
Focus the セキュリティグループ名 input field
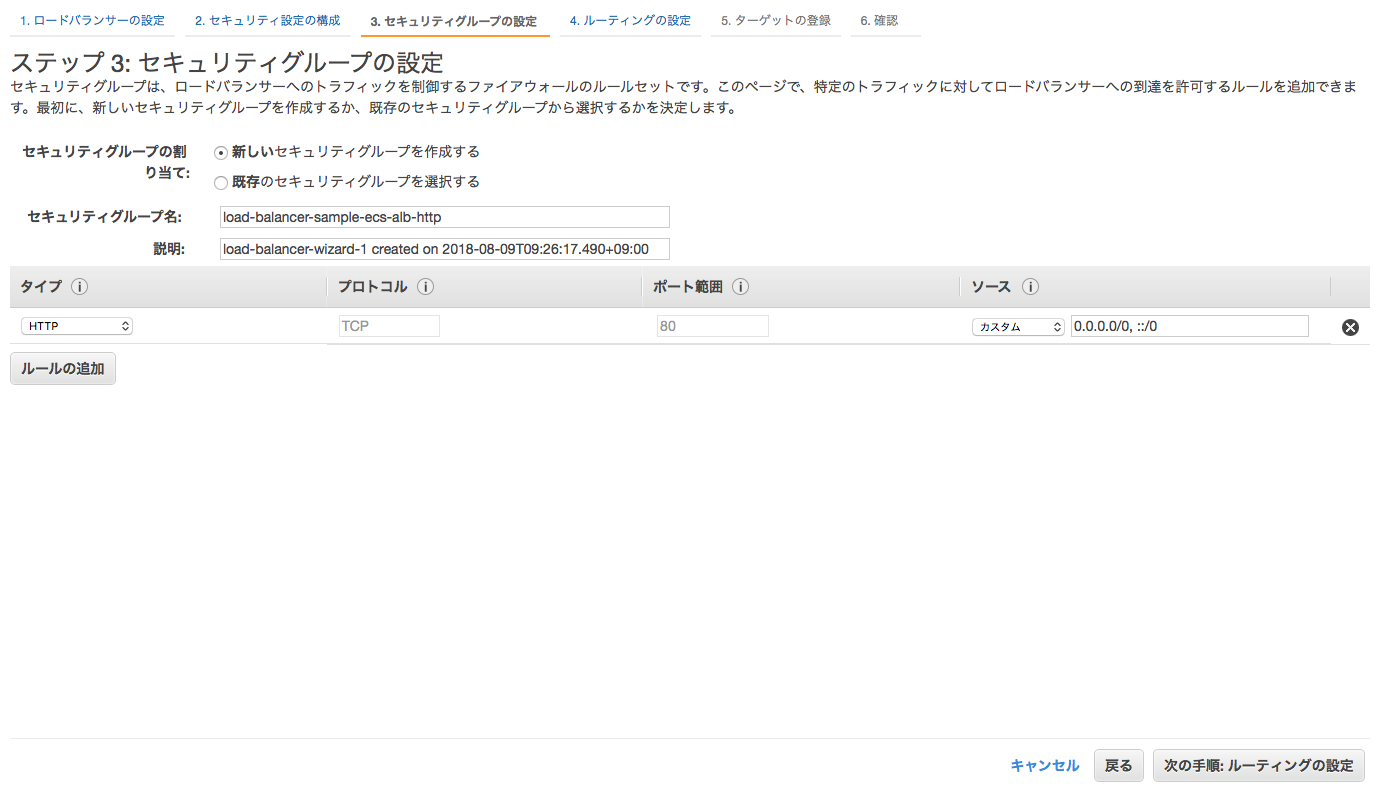point(445,217)
